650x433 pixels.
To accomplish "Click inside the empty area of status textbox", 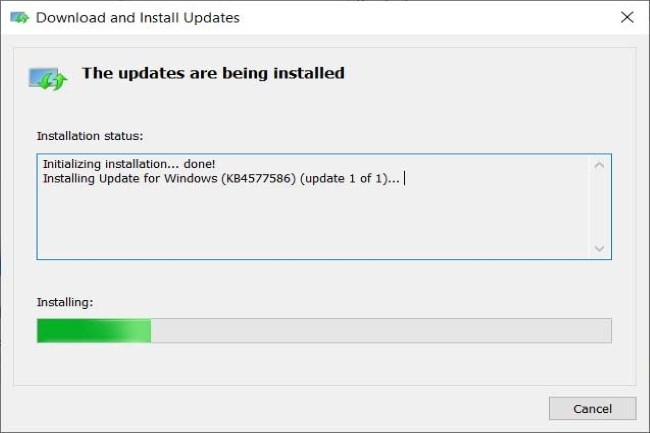I will [x=313, y=222].
